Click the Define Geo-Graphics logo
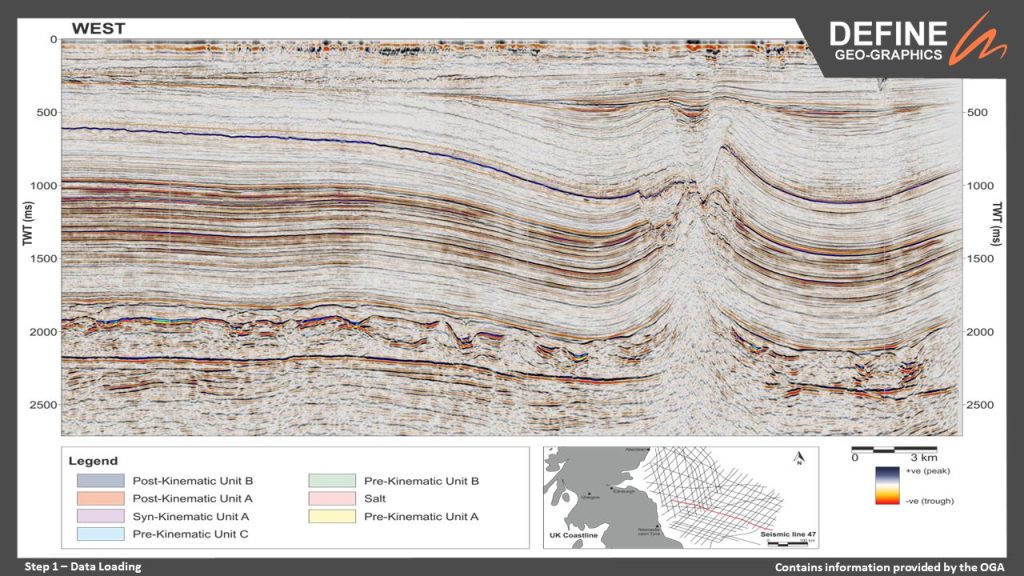 [888, 40]
